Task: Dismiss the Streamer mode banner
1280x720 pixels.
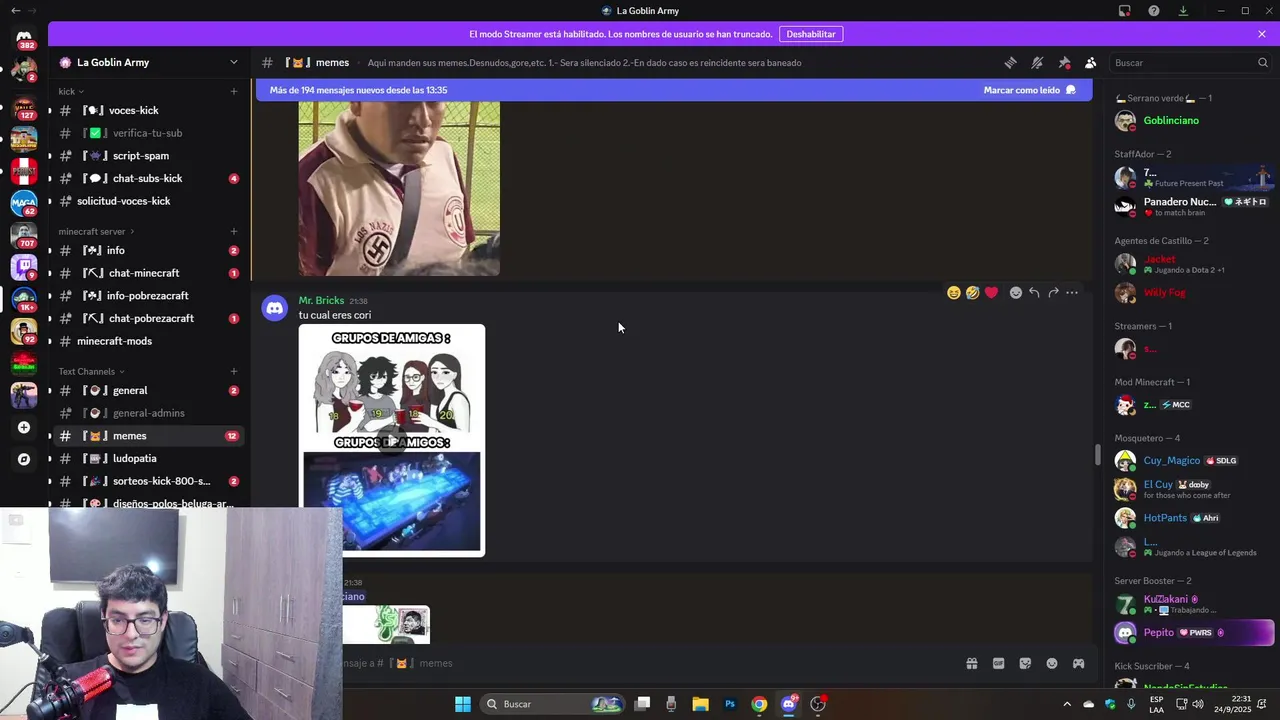Action: click(1262, 34)
